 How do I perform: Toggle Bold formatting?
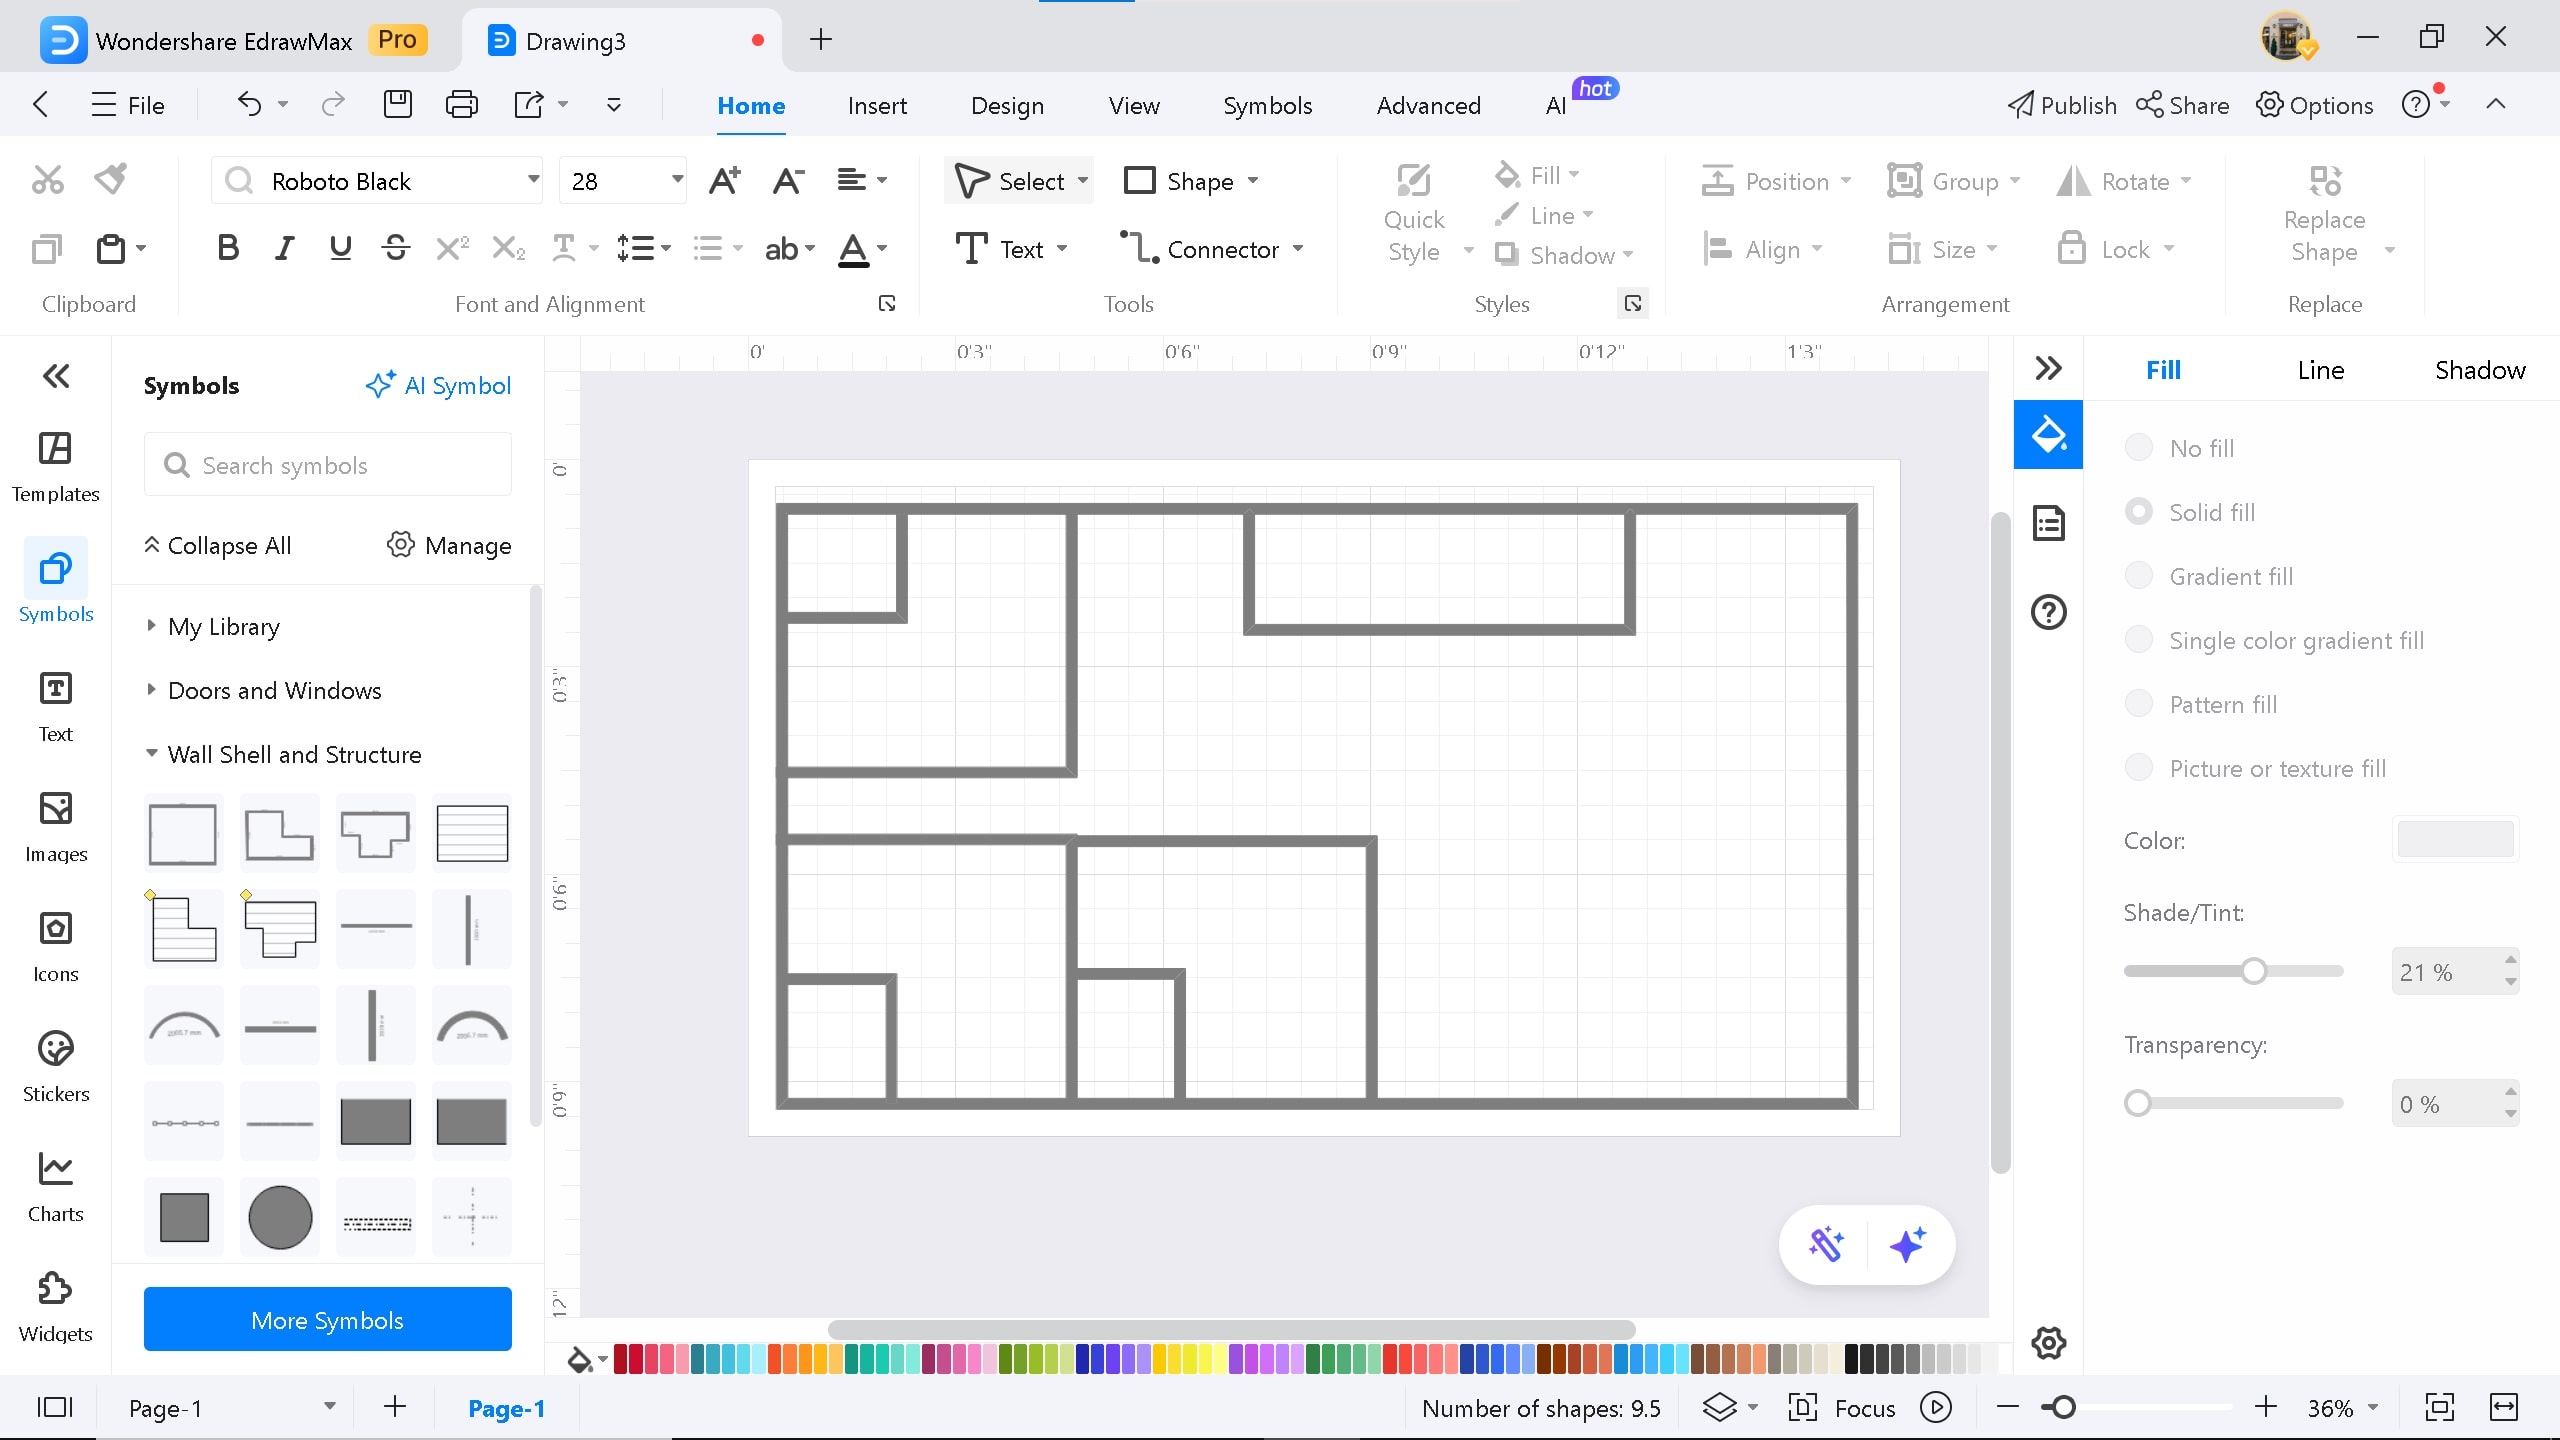228,248
